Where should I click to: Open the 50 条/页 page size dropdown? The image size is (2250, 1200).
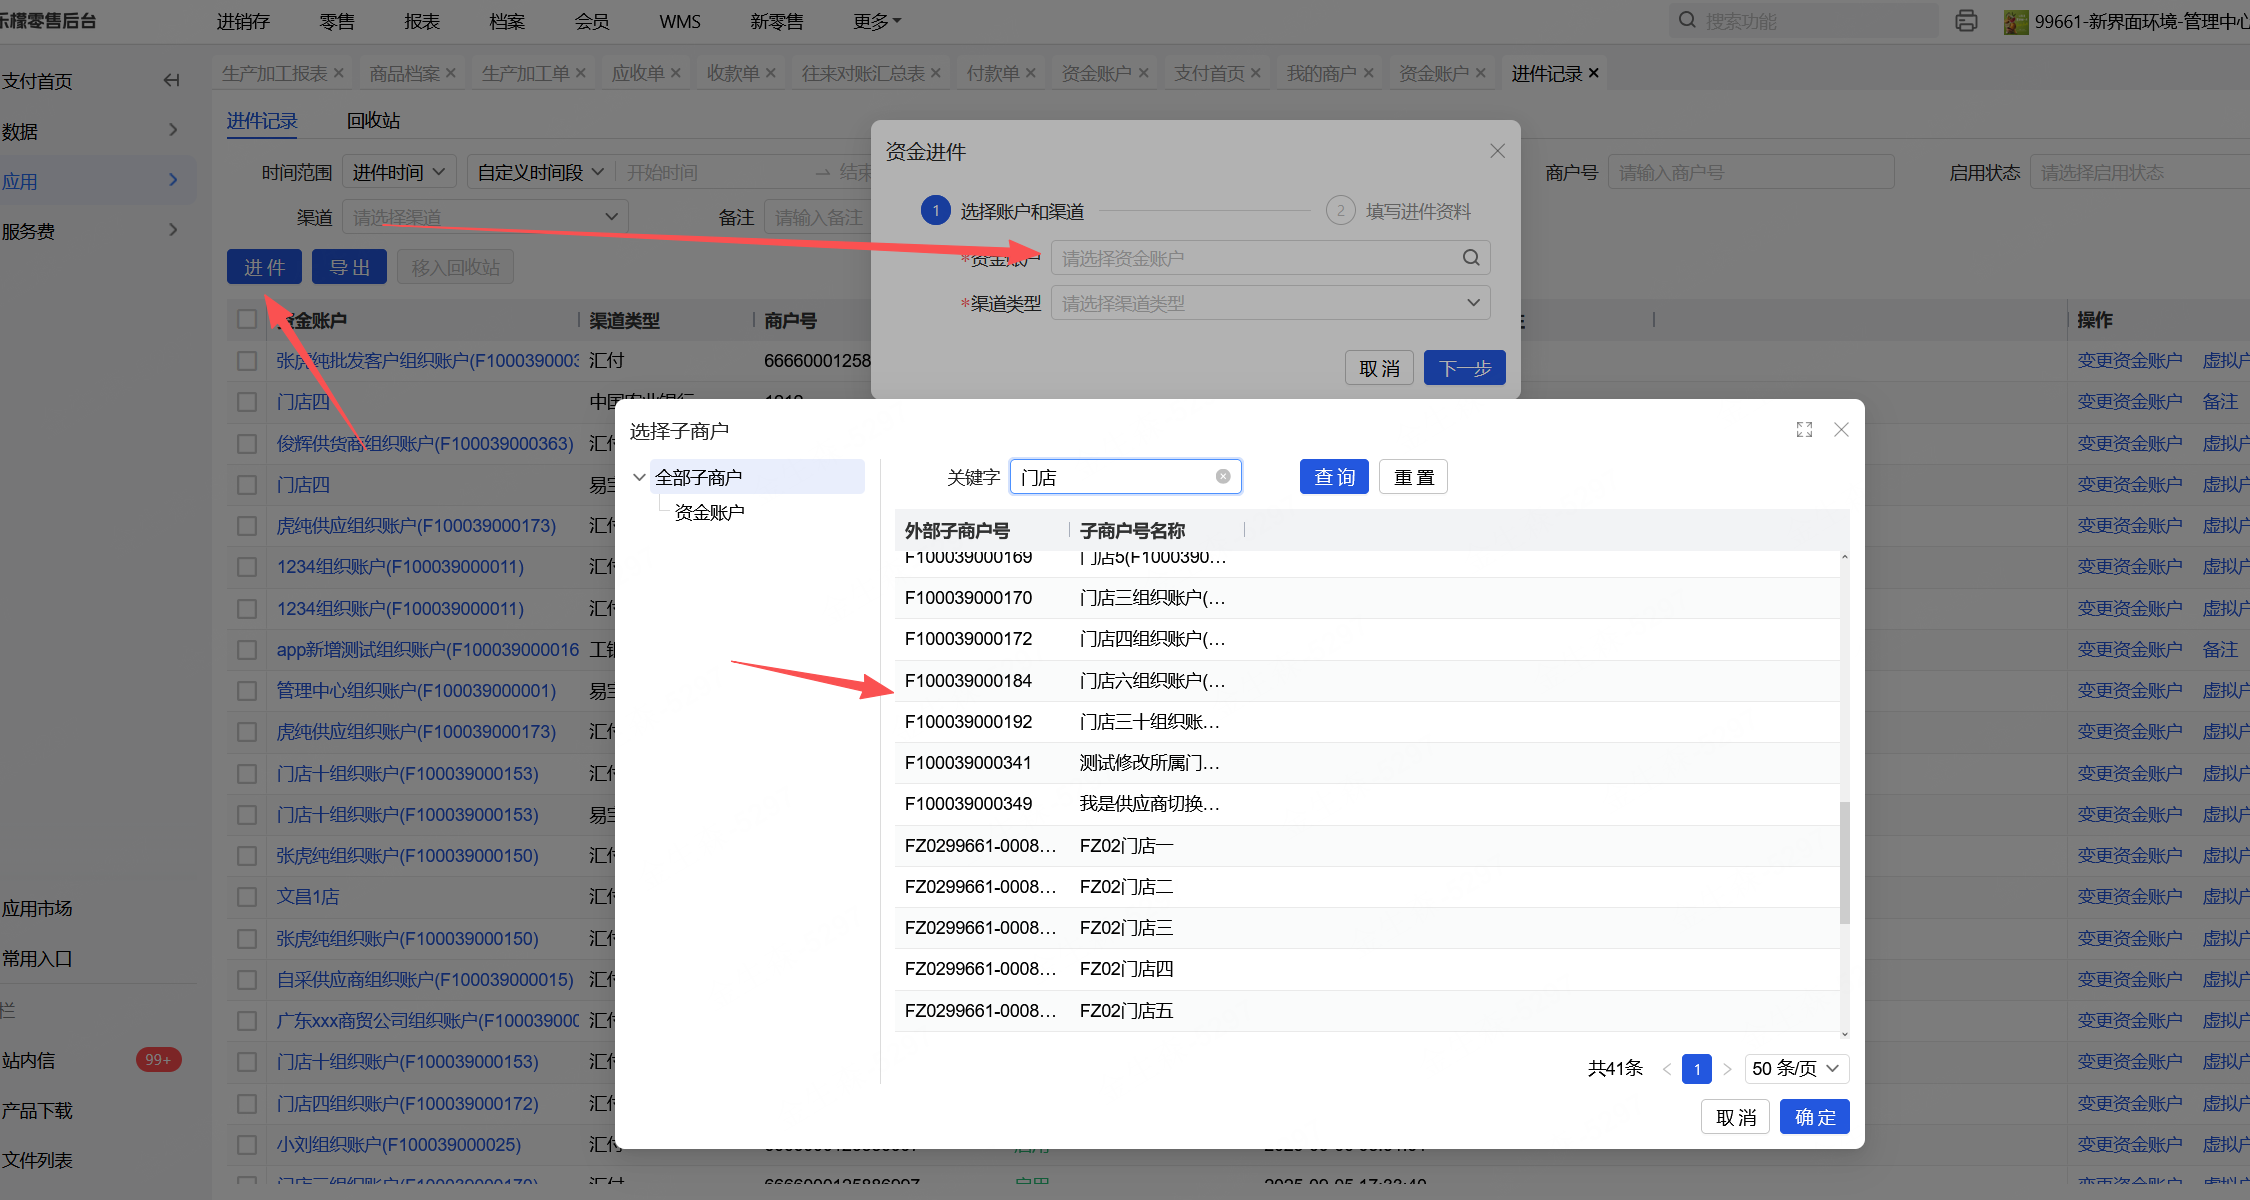click(1796, 1069)
